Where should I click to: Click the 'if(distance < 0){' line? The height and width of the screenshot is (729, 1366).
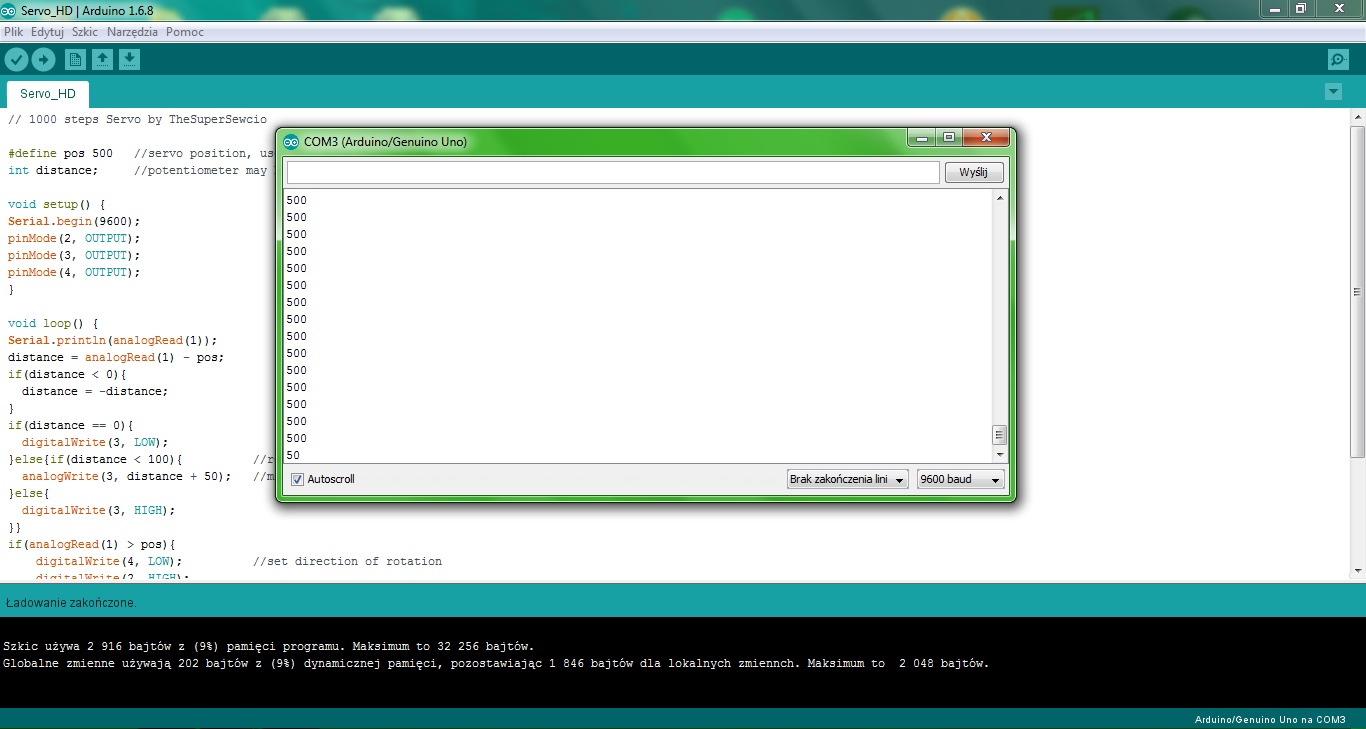coord(67,374)
